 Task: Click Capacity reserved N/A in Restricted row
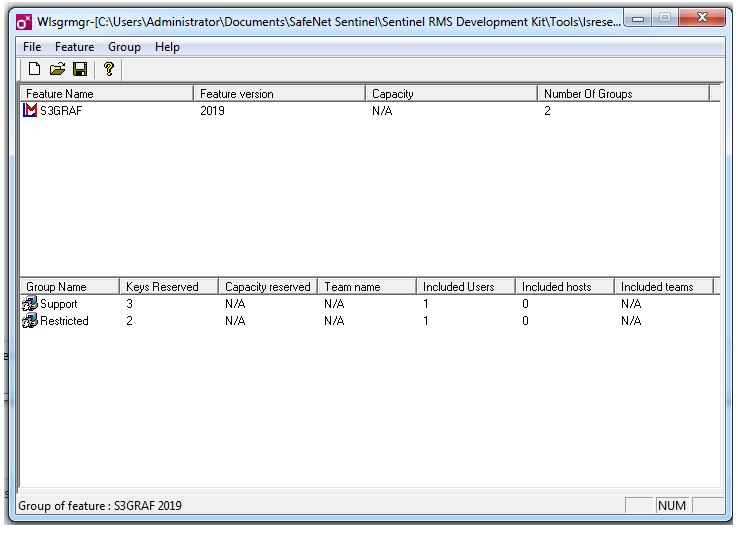(235, 321)
